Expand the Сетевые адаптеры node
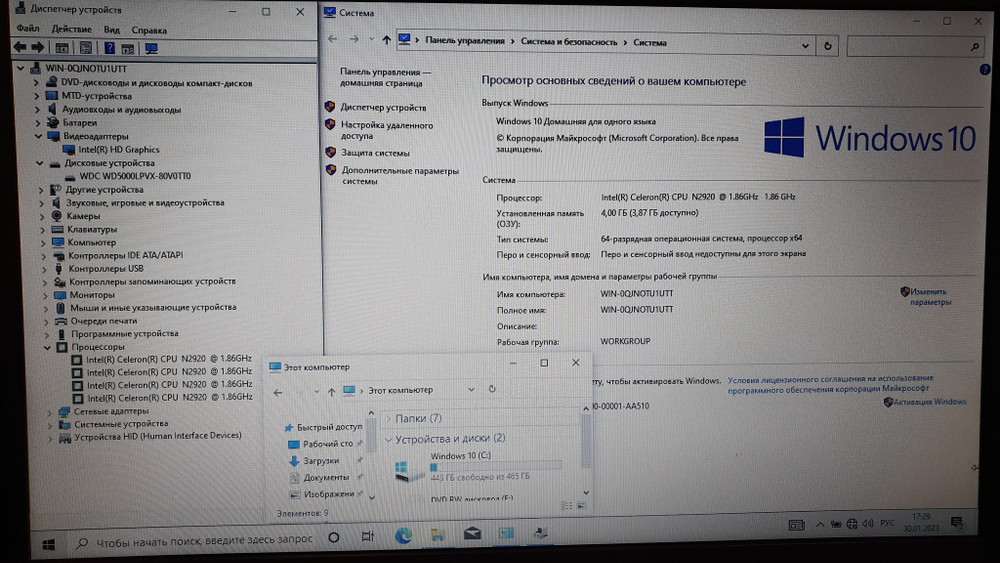Screen dimensions: 1000x563 tap(49, 412)
